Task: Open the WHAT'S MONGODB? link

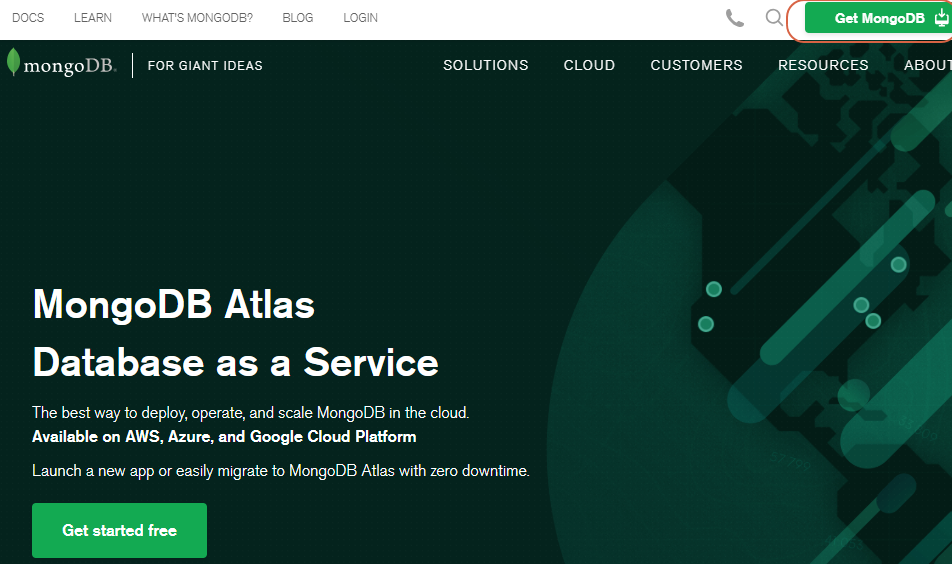Action: tap(197, 18)
